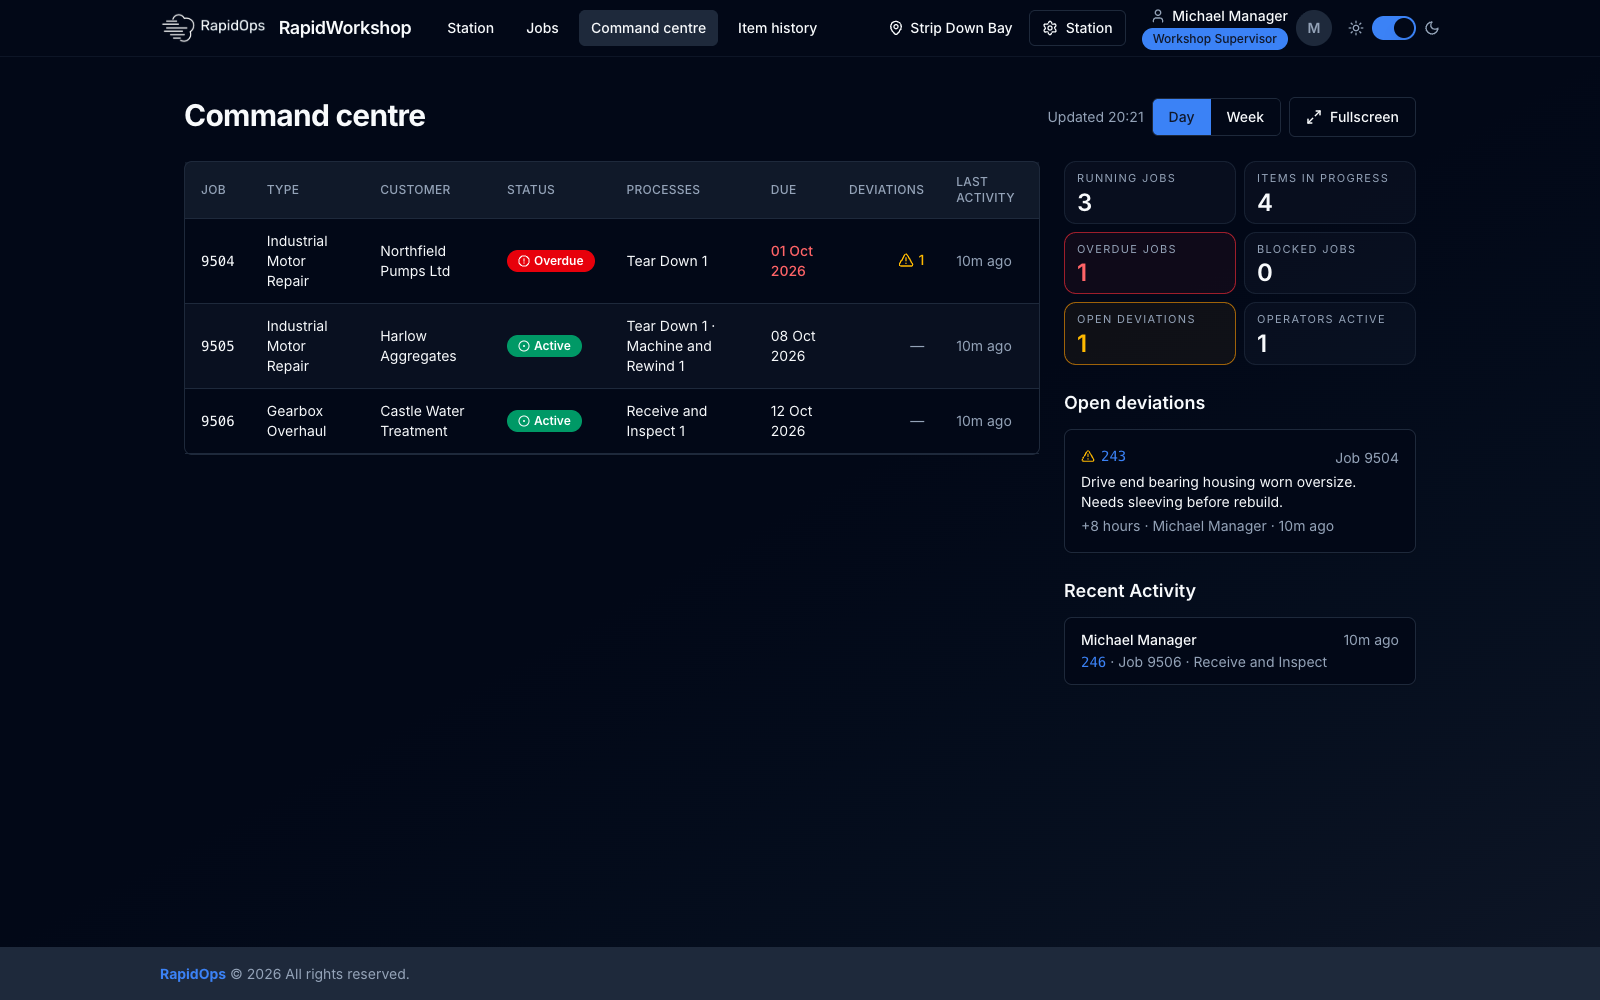Click the Deviations column header
The image size is (1600, 1000).
[x=886, y=190]
